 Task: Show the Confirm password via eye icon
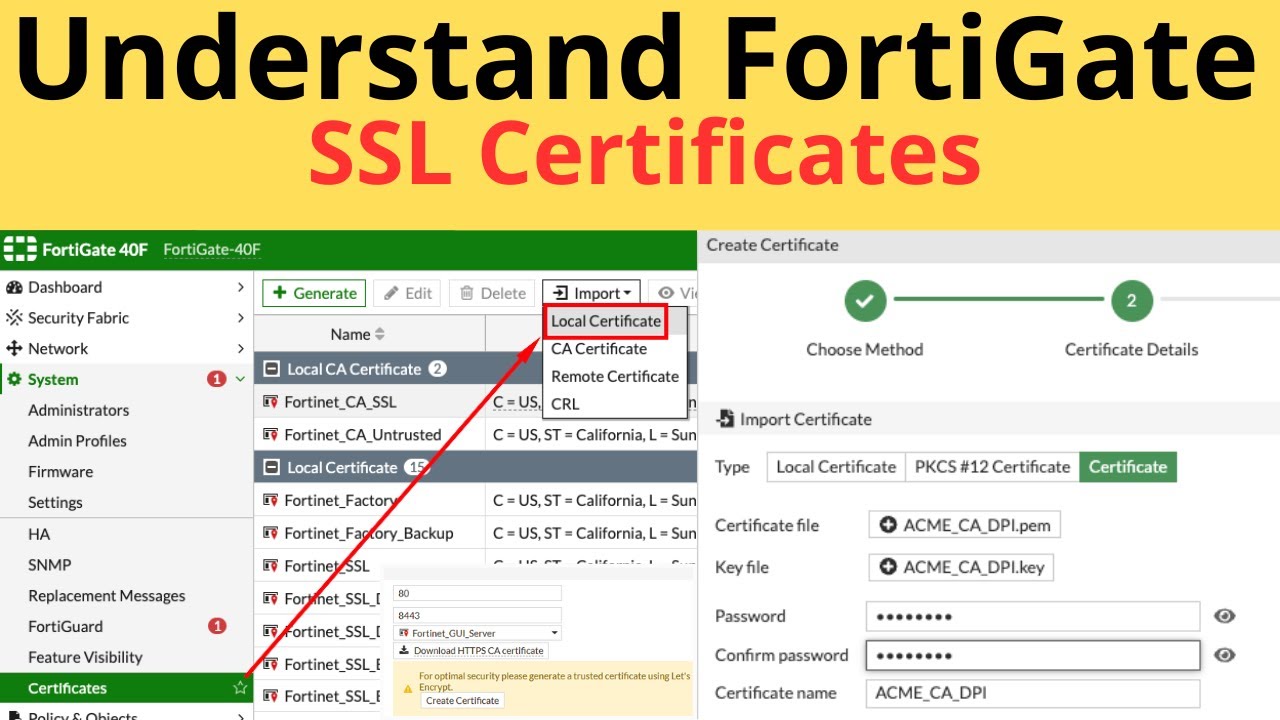[1224, 655]
